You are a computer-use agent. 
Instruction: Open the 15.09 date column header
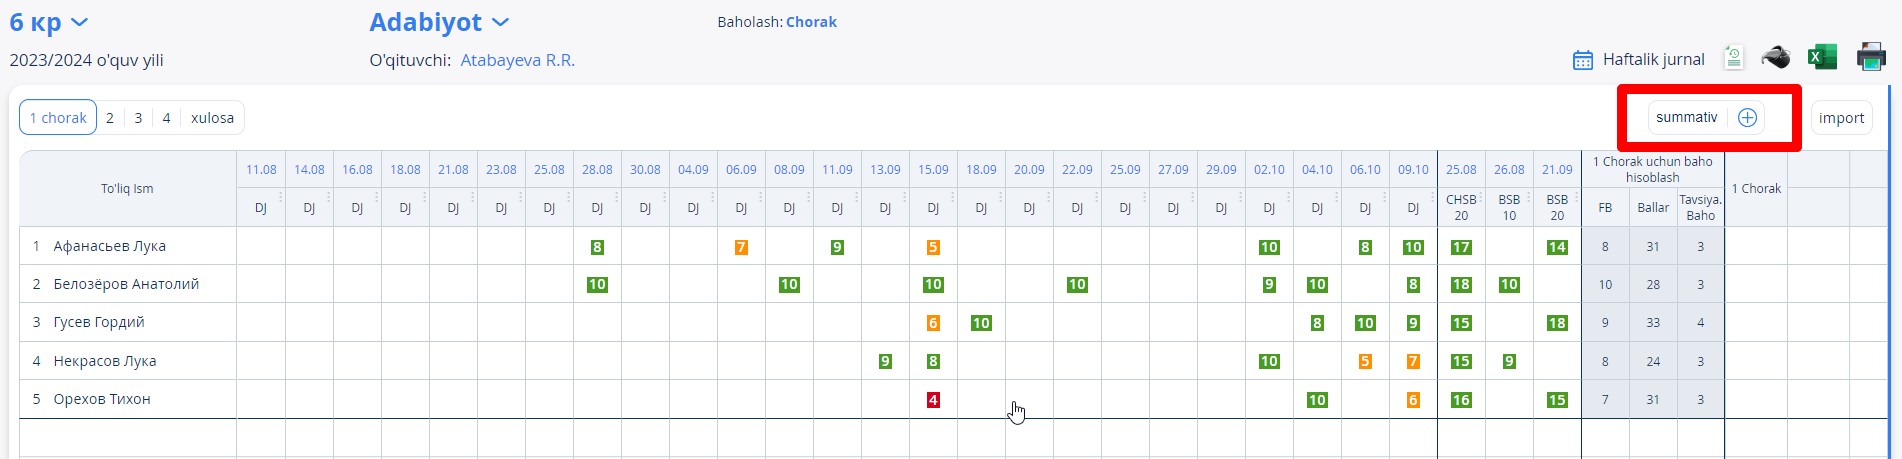[933, 170]
